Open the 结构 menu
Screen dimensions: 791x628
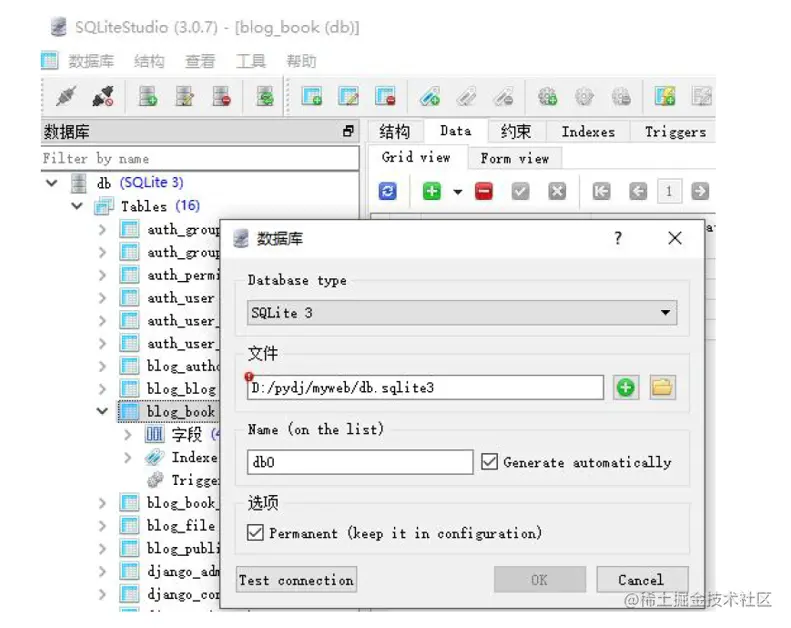pos(149,61)
